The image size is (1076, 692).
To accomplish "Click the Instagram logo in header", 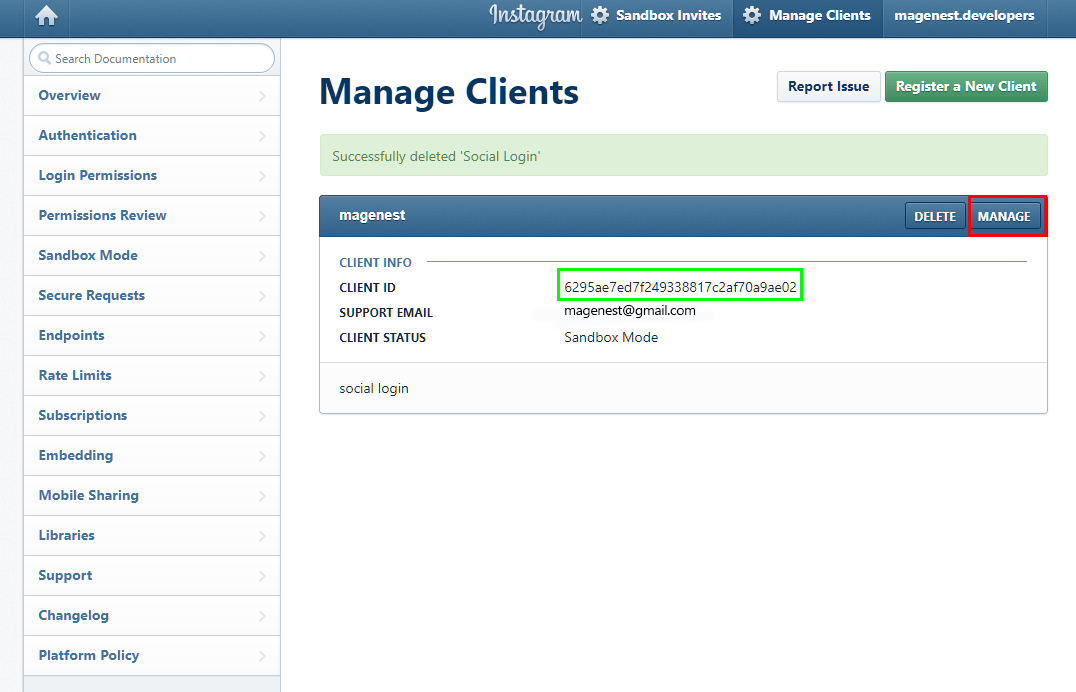I will [x=535, y=16].
